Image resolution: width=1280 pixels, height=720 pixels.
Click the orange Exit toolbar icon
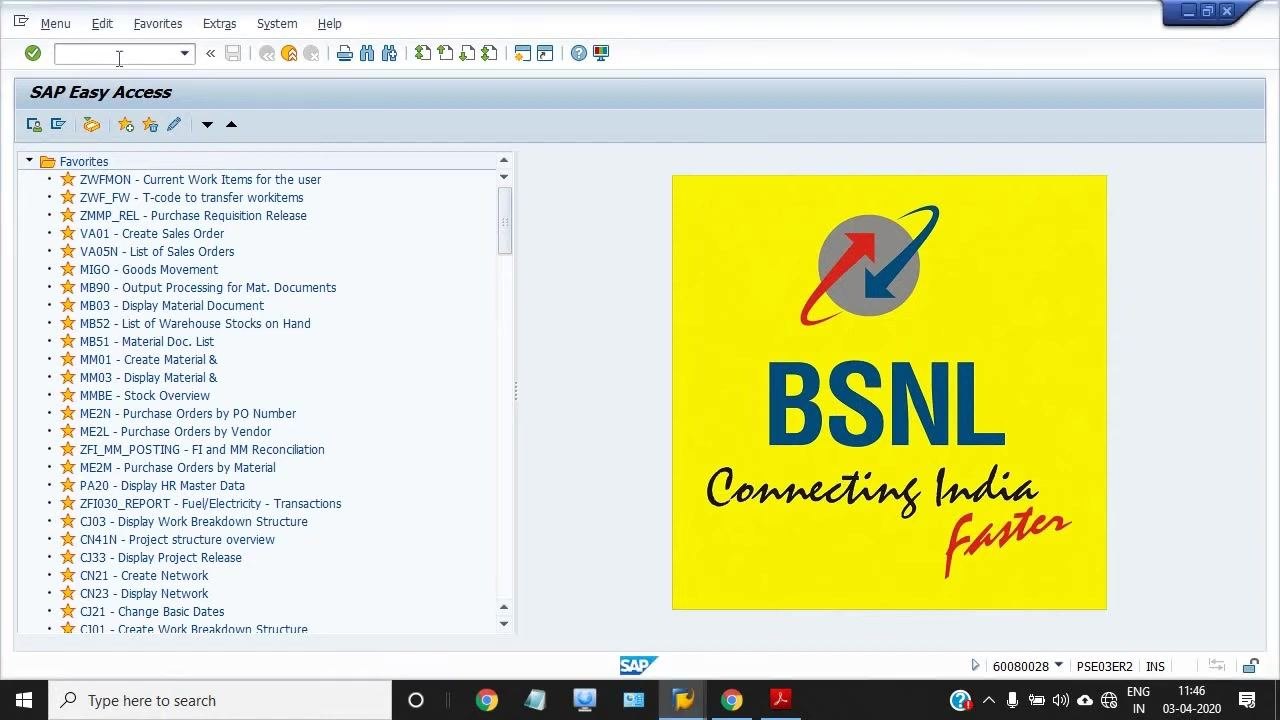click(289, 53)
